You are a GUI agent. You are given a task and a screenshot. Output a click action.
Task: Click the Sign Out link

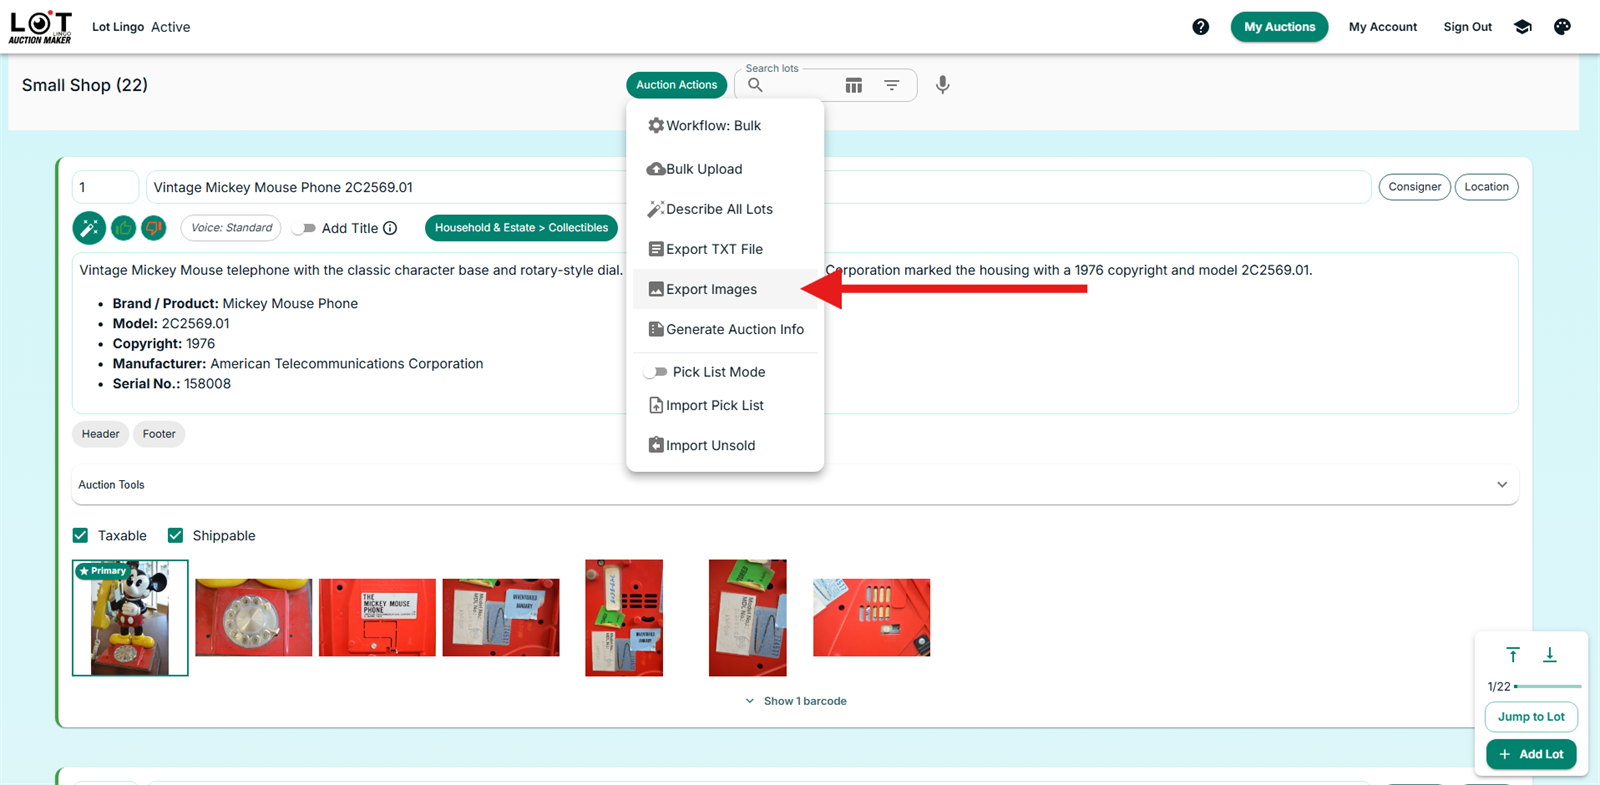pyautogui.click(x=1467, y=27)
